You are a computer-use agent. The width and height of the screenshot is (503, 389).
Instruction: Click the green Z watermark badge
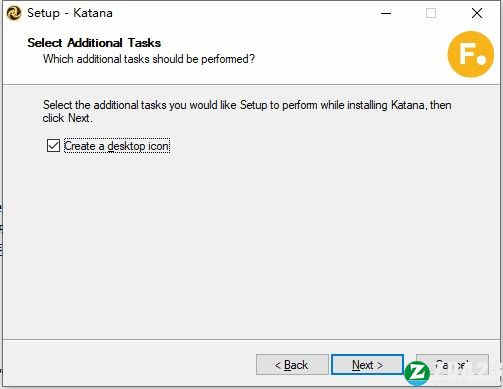click(x=417, y=373)
